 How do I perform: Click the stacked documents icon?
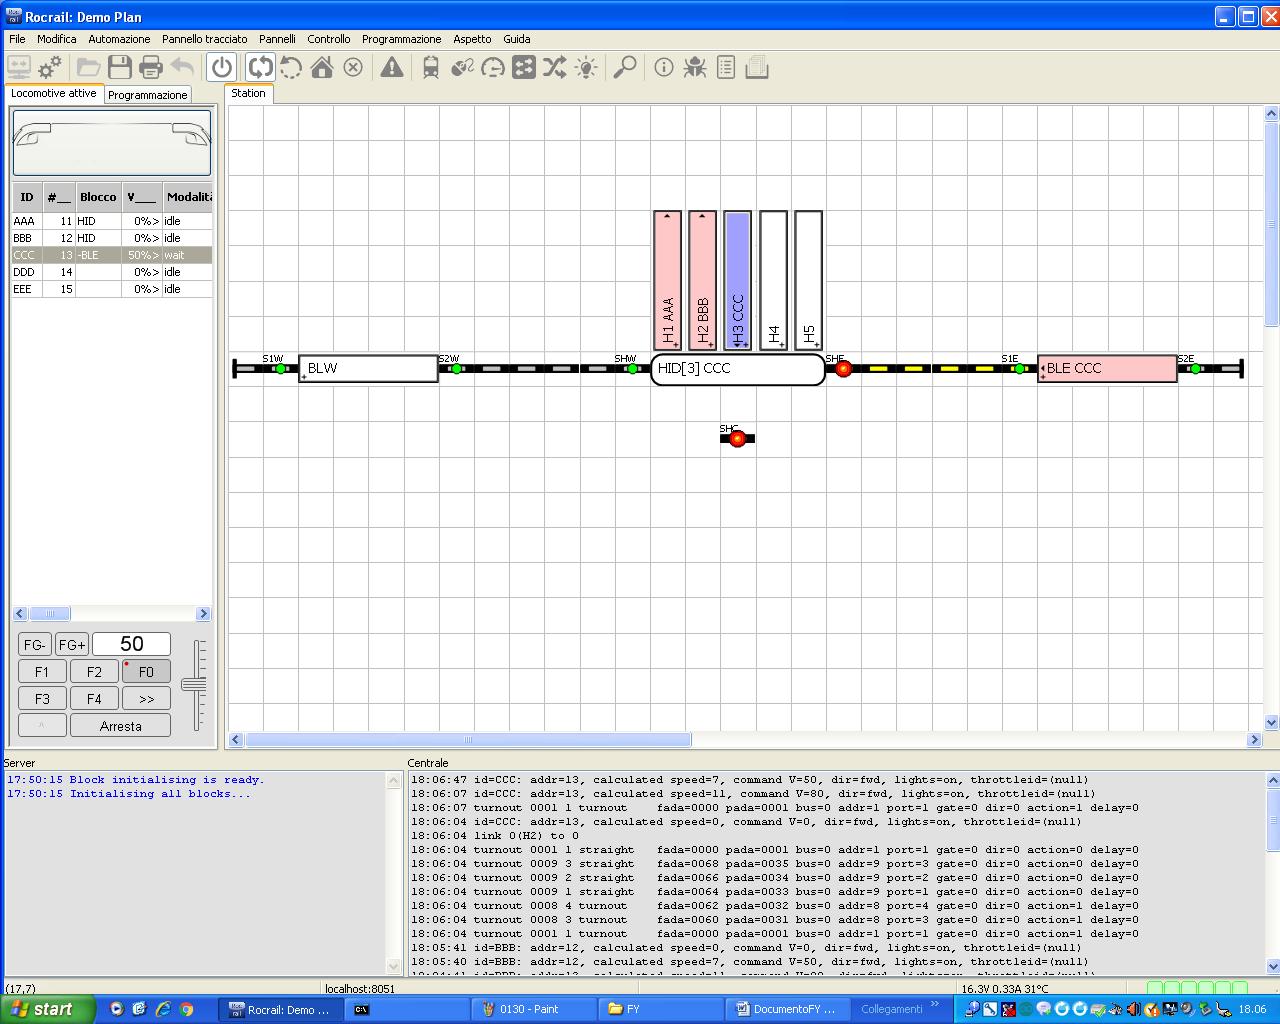(757, 67)
